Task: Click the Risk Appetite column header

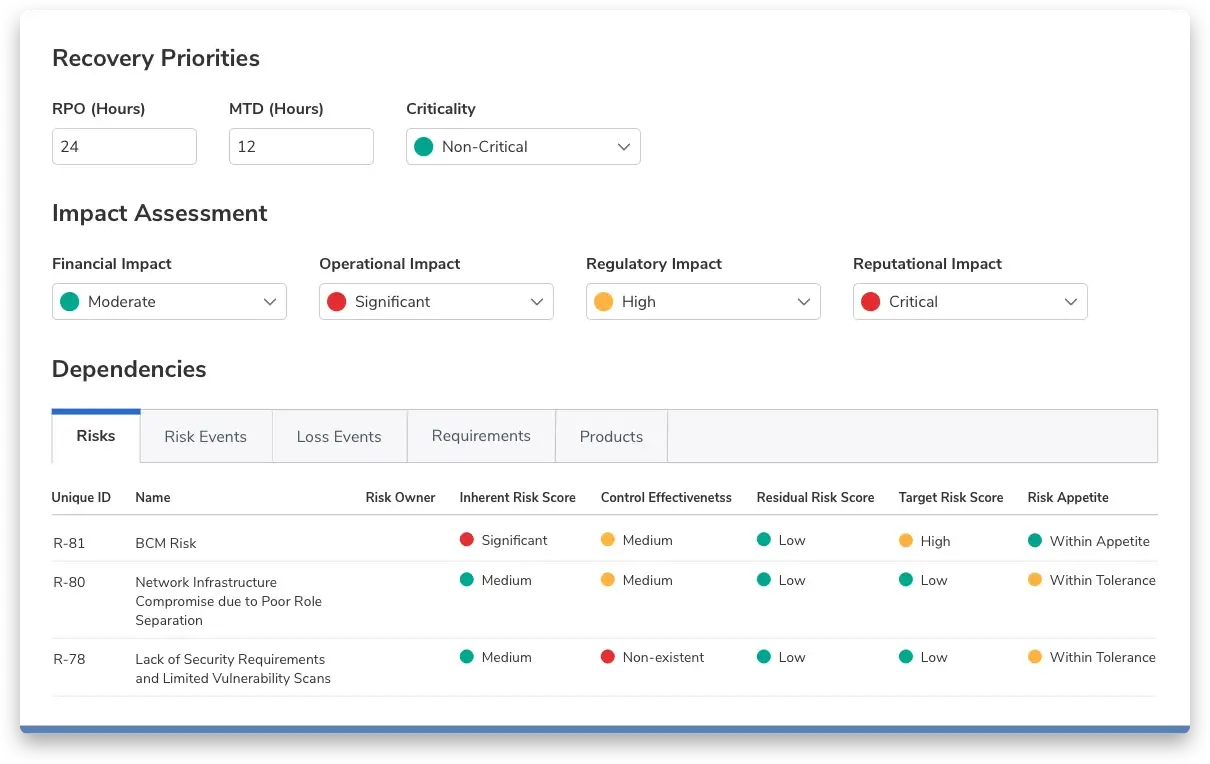Action: [x=1067, y=498]
